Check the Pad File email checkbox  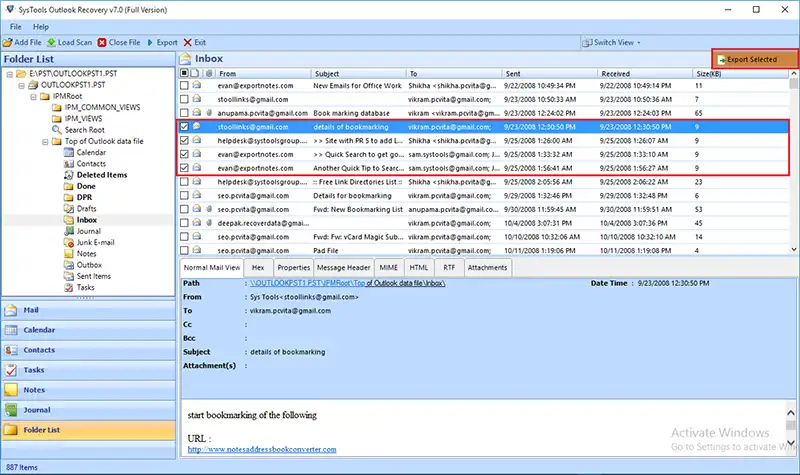click(x=184, y=251)
